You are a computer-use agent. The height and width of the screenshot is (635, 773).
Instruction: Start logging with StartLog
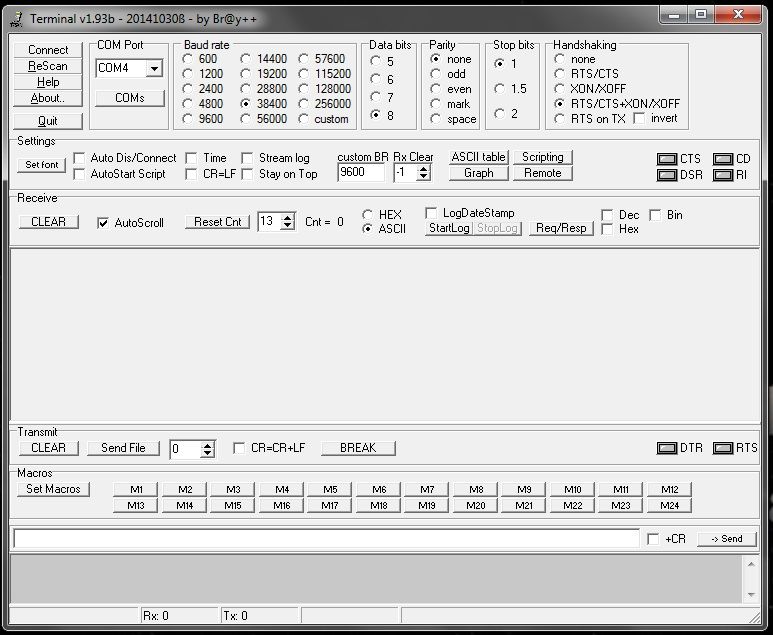click(x=449, y=228)
